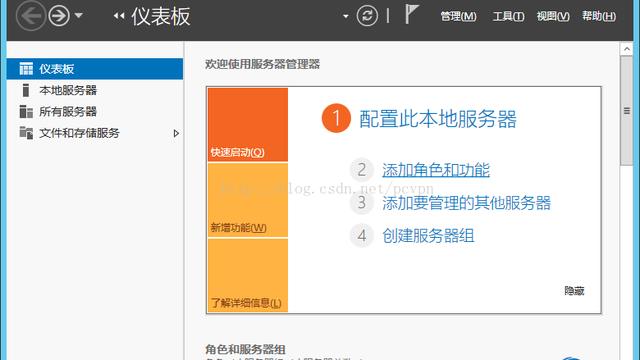Click the 仪表板 grid icon
This screenshot has height=360, width=640.
[x=26, y=69]
